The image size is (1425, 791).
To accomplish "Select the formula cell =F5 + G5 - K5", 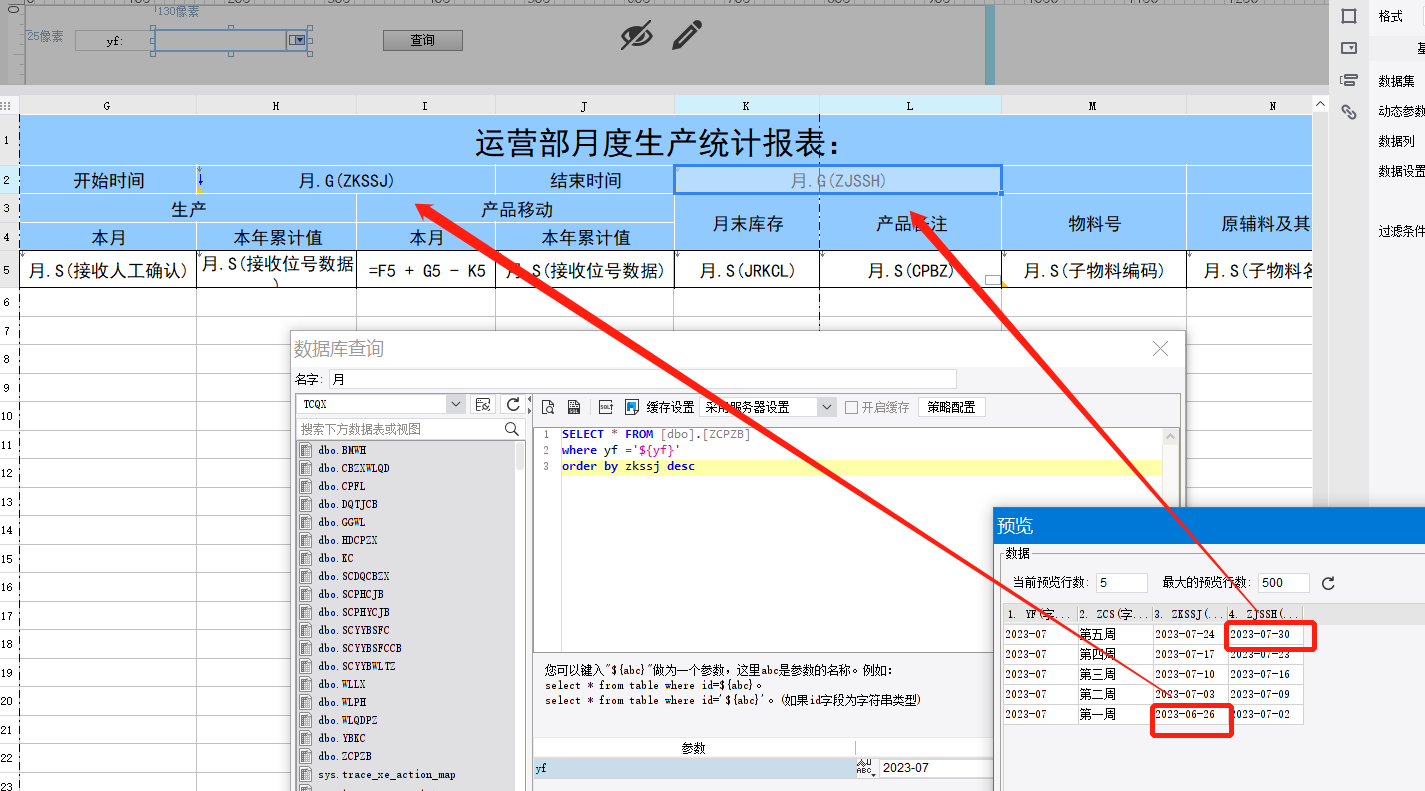I will (426, 270).
